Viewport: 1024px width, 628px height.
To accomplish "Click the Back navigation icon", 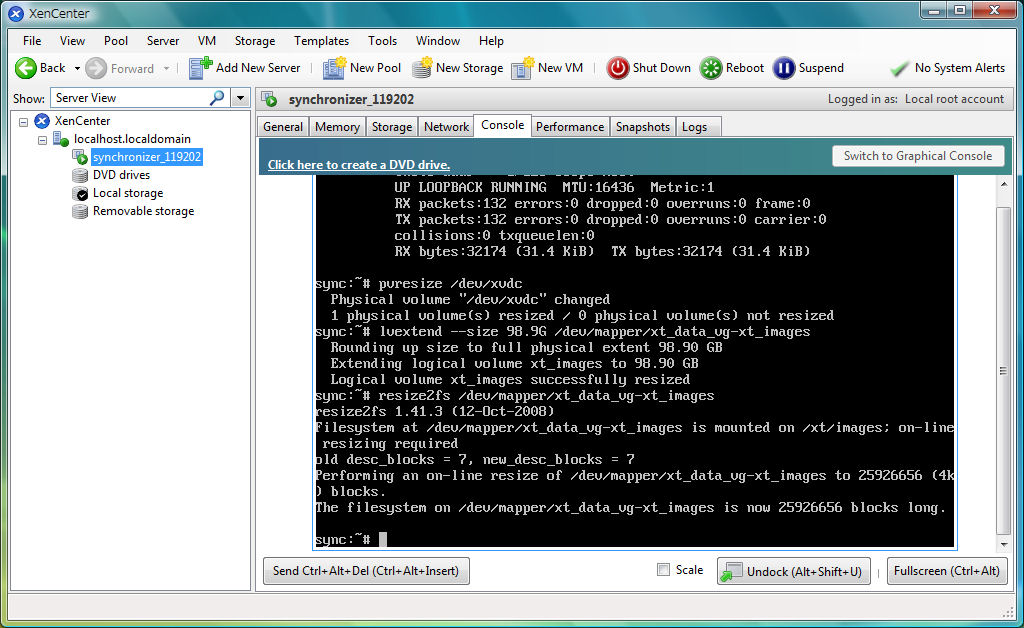I will (x=26, y=68).
